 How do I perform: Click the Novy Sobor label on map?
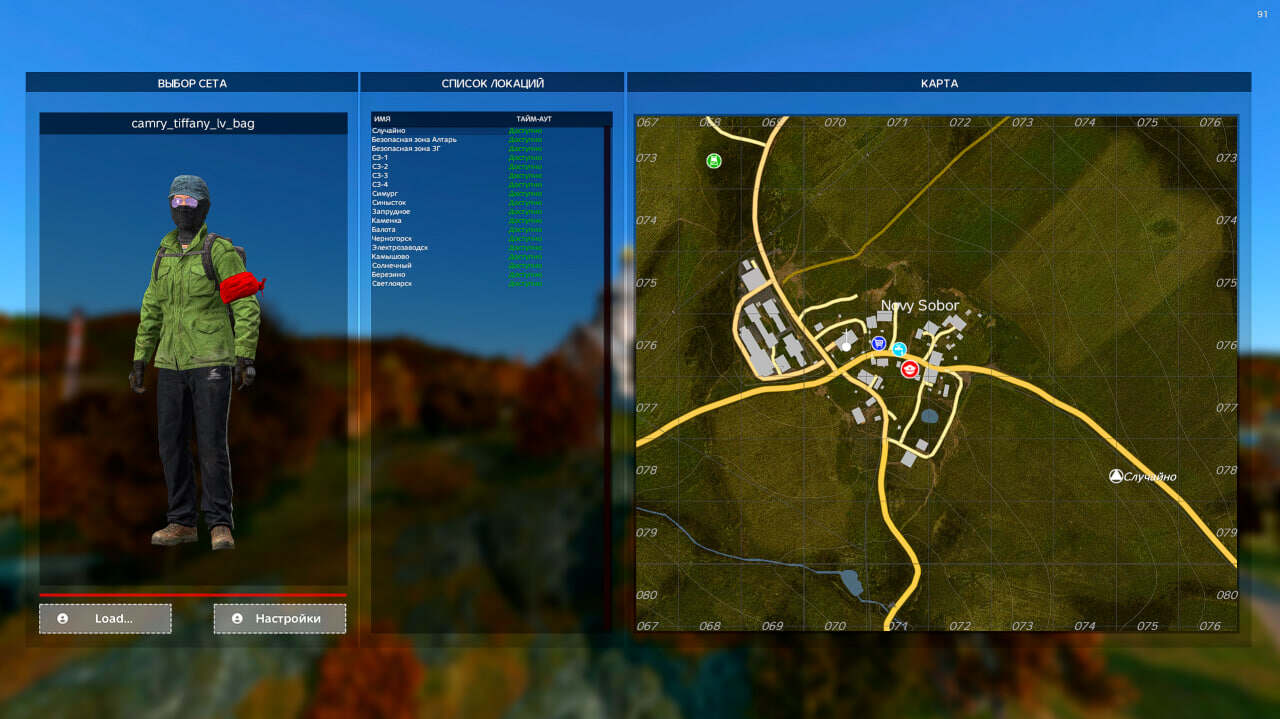pyautogui.click(x=919, y=305)
